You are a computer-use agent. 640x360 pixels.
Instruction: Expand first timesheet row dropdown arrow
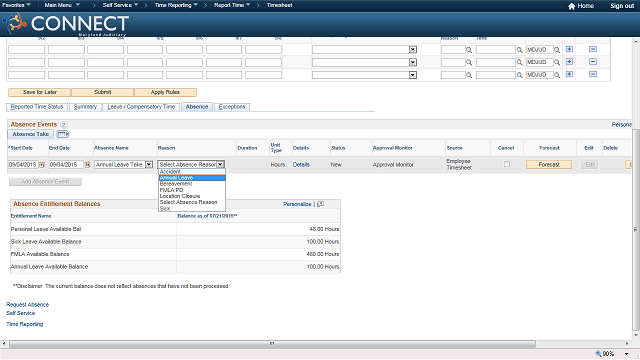tap(413, 49)
